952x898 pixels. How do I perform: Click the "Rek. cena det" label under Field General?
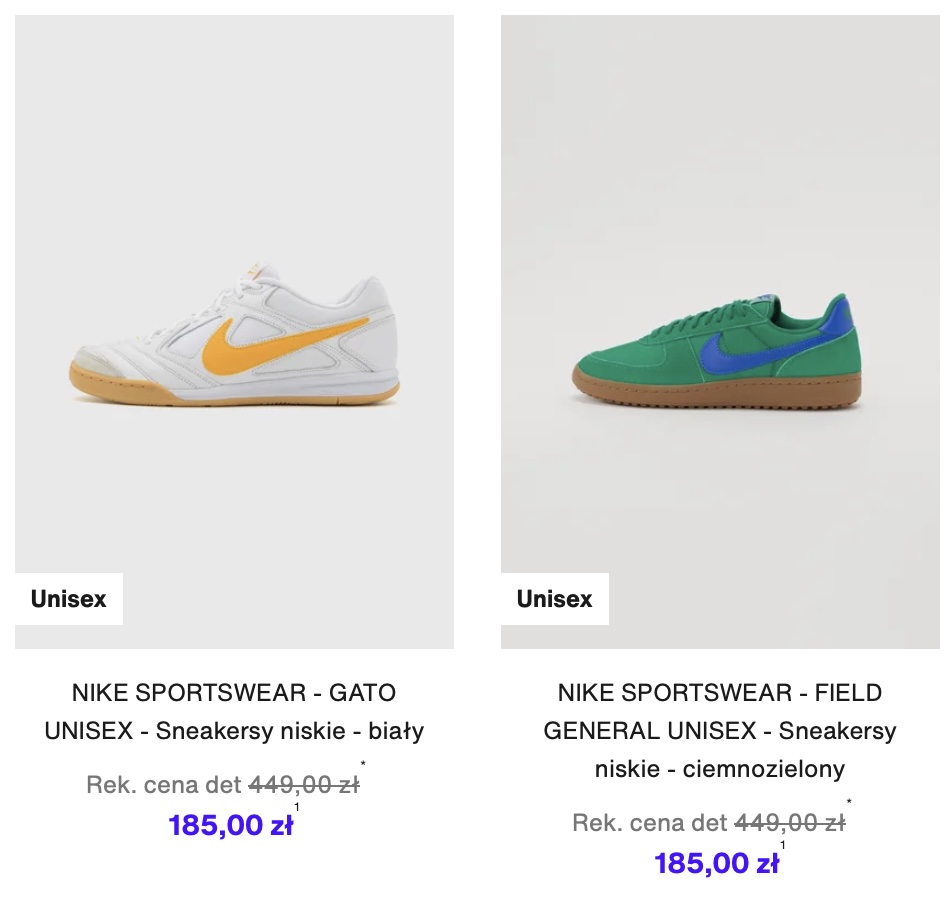pyautogui.click(x=650, y=823)
